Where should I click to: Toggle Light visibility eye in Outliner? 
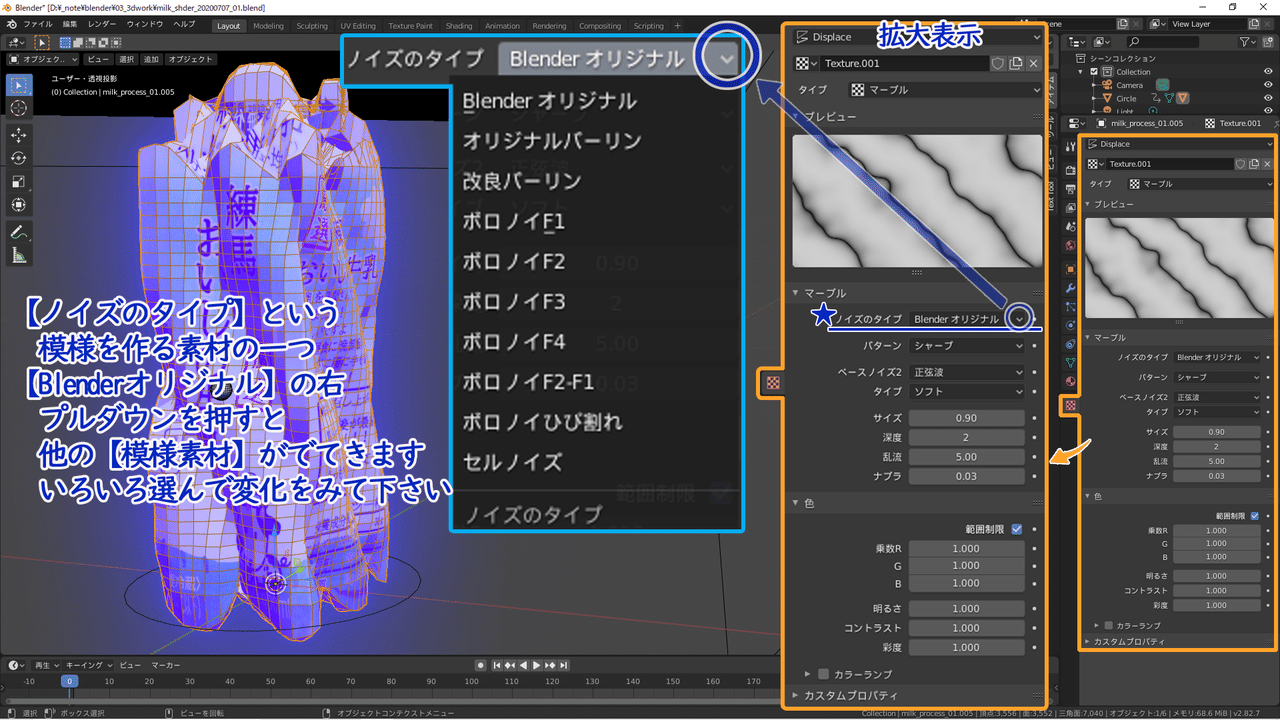pyautogui.click(x=1268, y=110)
